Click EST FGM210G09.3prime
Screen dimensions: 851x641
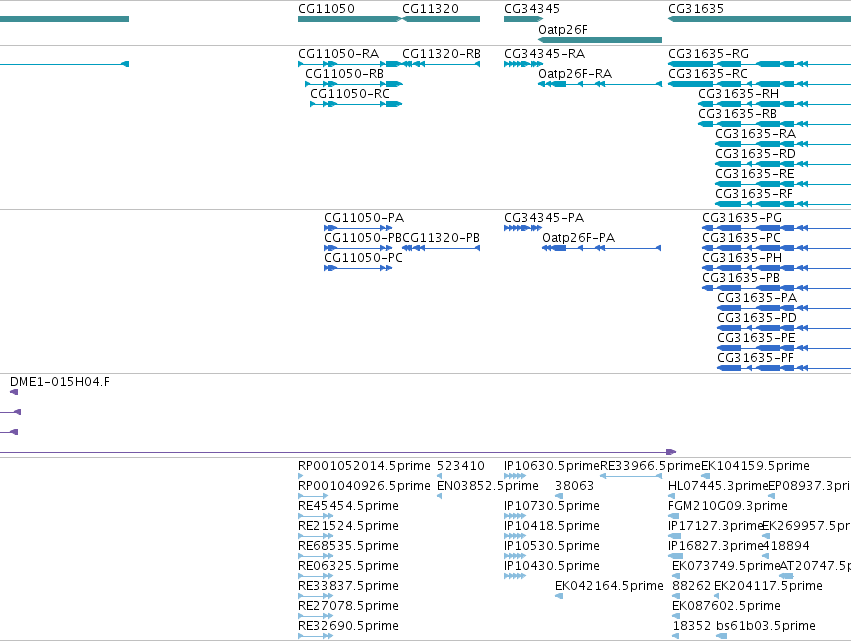[x=728, y=506]
